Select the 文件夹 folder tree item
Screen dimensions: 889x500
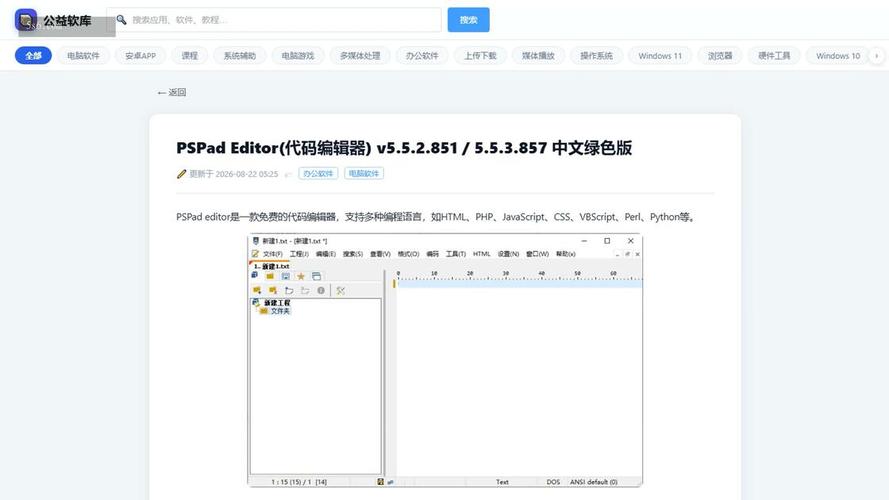tap(280, 311)
